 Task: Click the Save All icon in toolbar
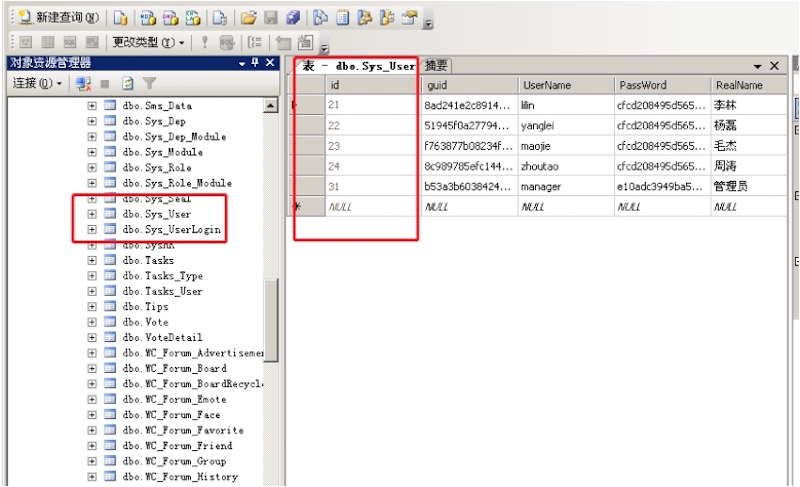click(292, 18)
